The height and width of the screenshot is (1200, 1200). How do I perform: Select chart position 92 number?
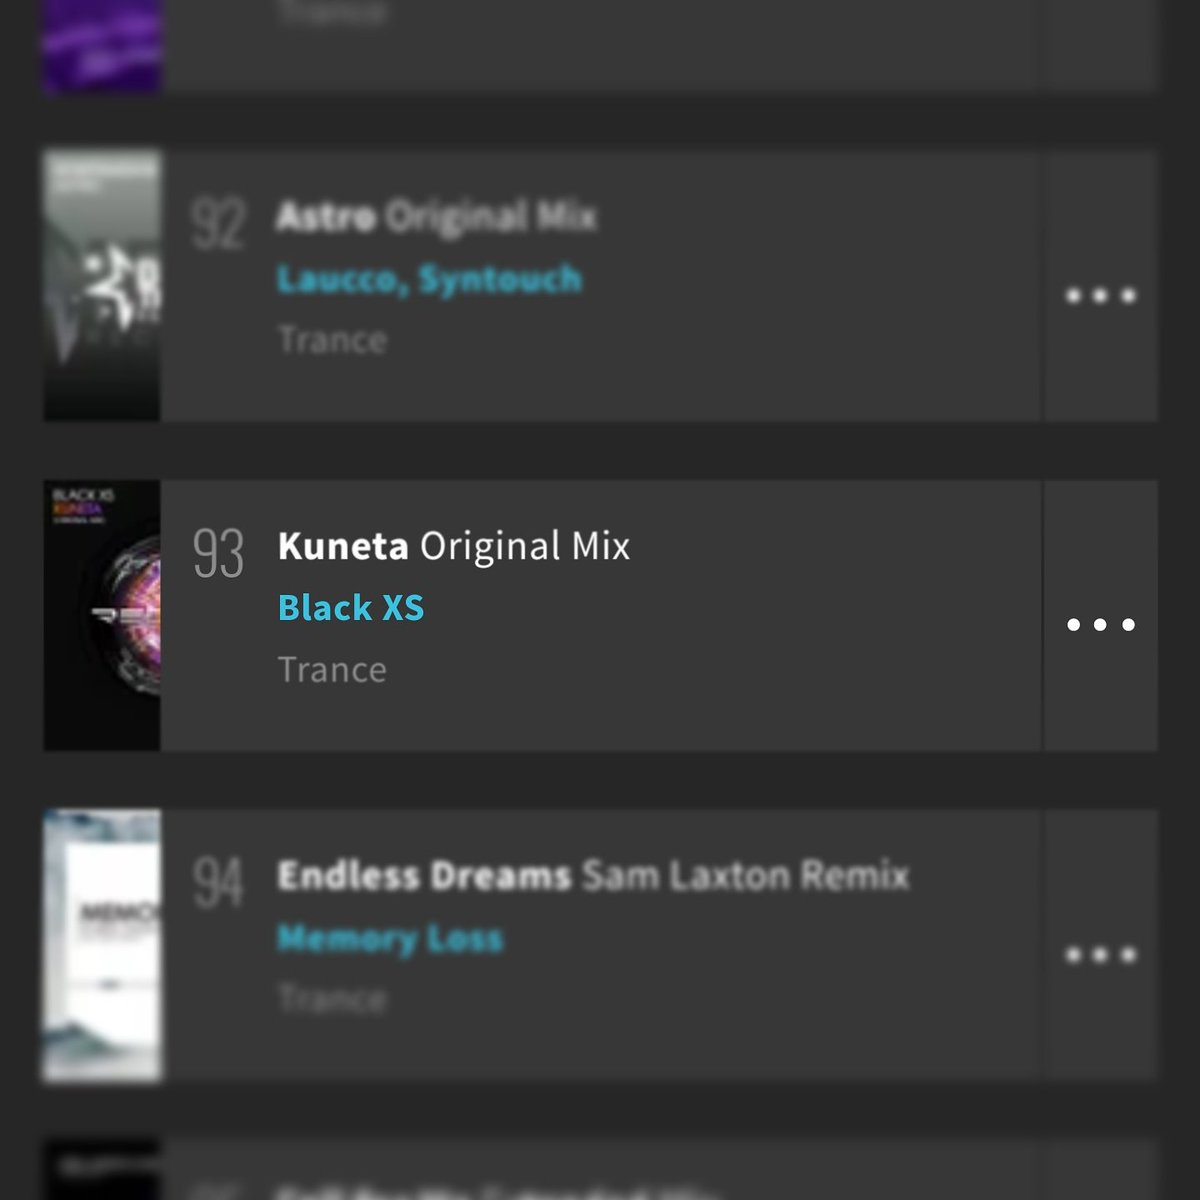pos(218,224)
